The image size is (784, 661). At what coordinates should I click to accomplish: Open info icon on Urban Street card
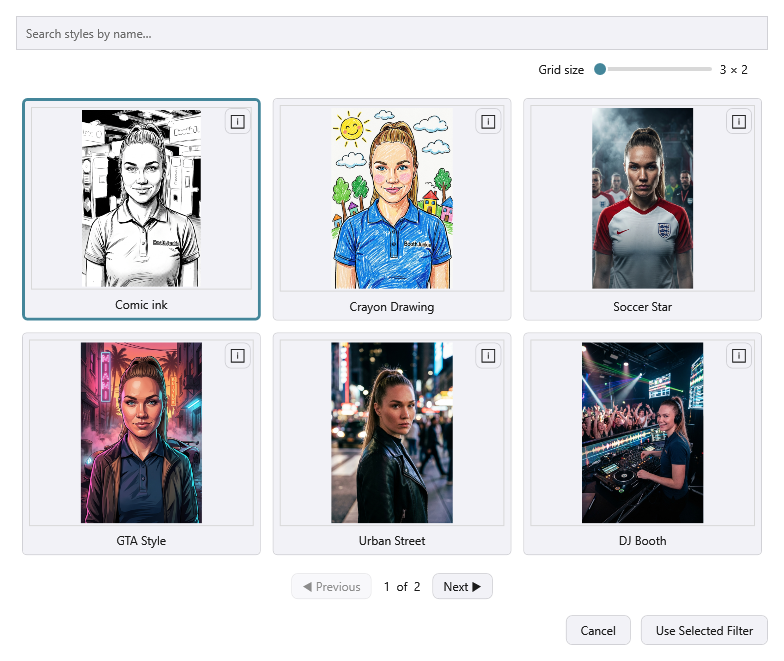coord(488,356)
